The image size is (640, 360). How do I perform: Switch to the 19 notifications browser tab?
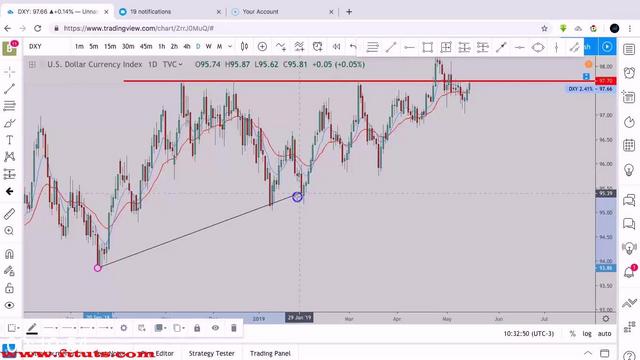[x=170, y=12]
